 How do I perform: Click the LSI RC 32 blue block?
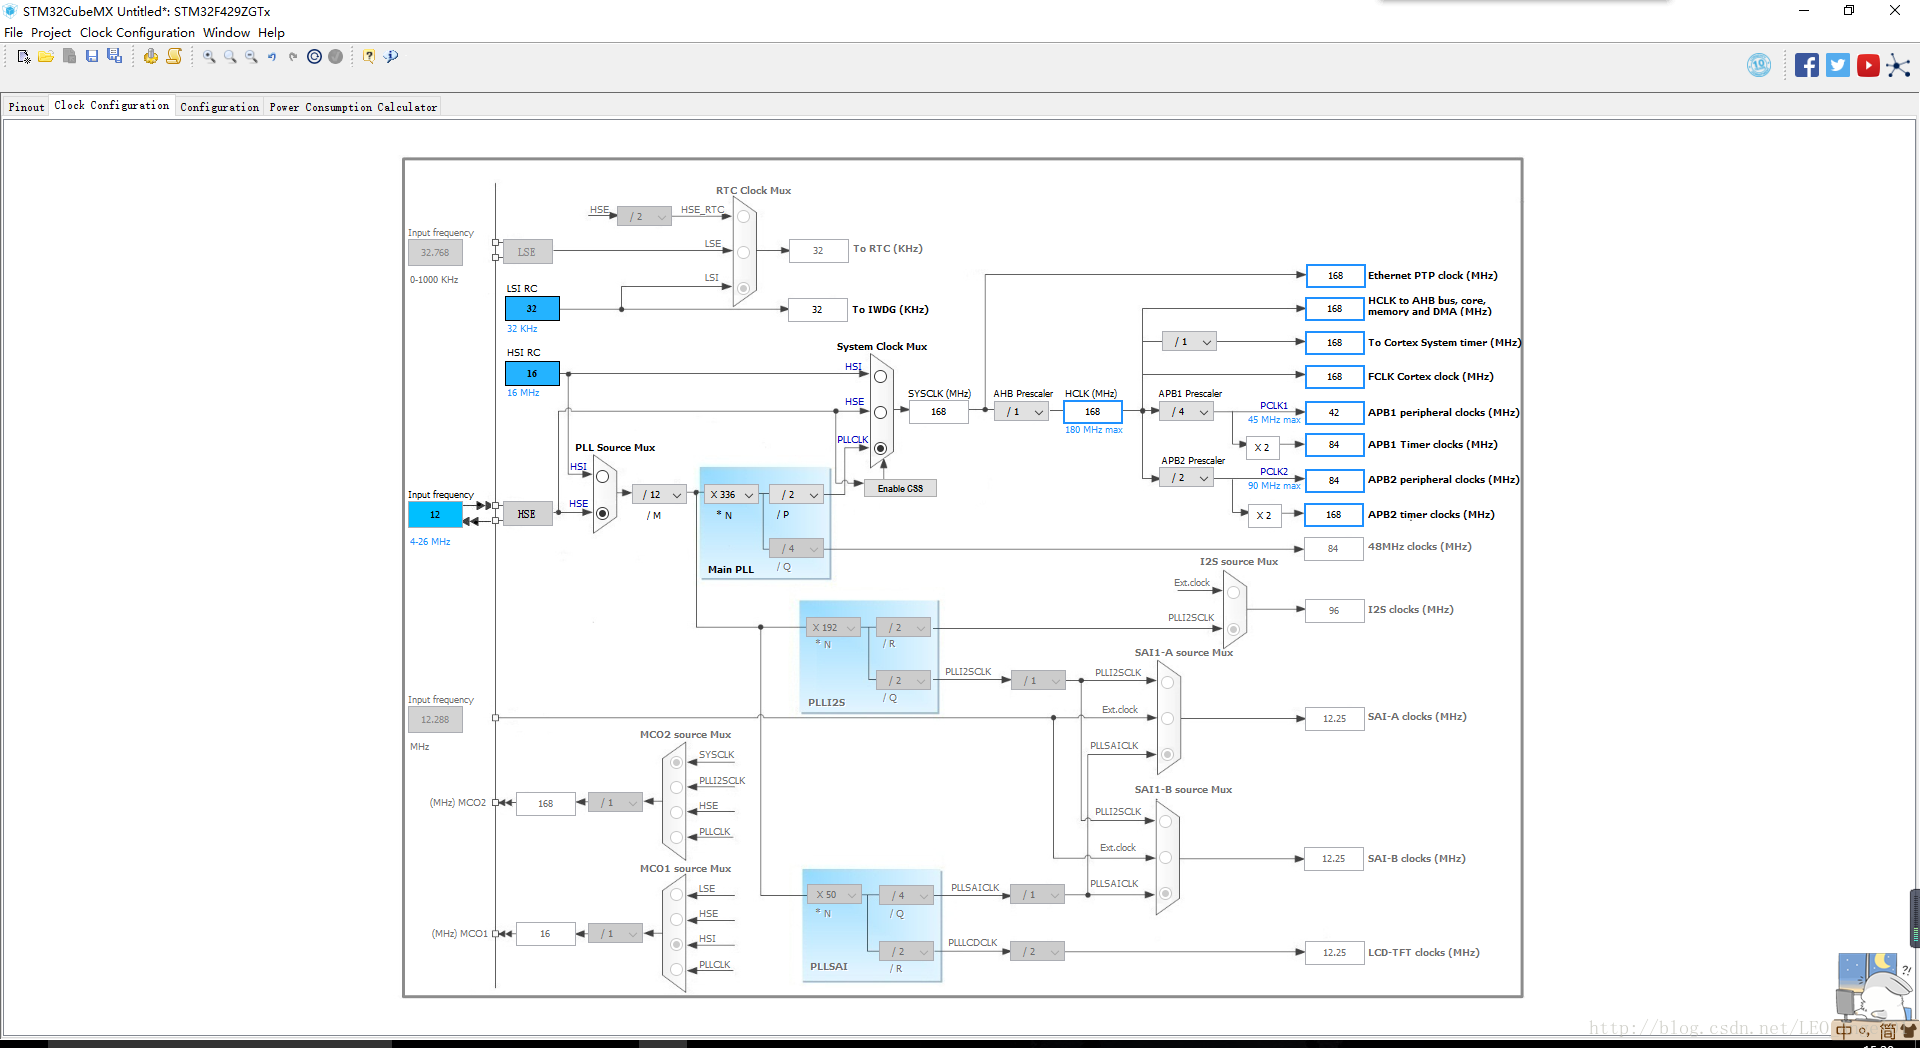[532, 309]
